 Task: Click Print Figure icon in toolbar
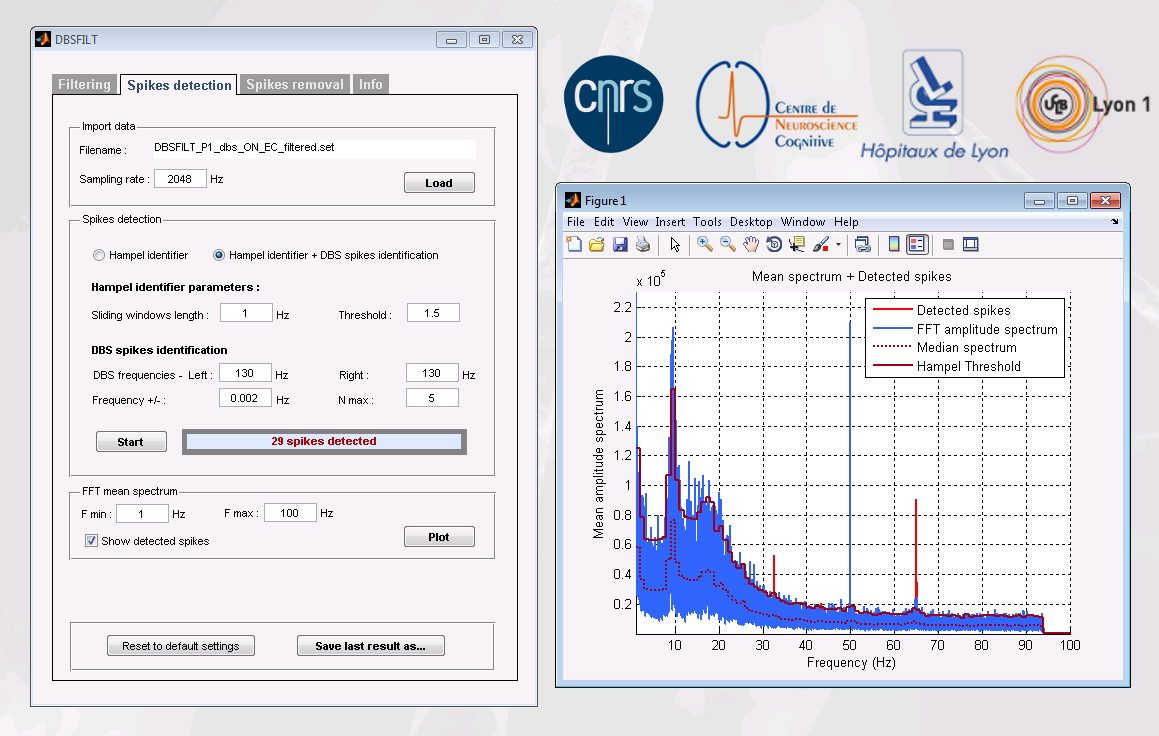pyautogui.click(x=643, y=244)
